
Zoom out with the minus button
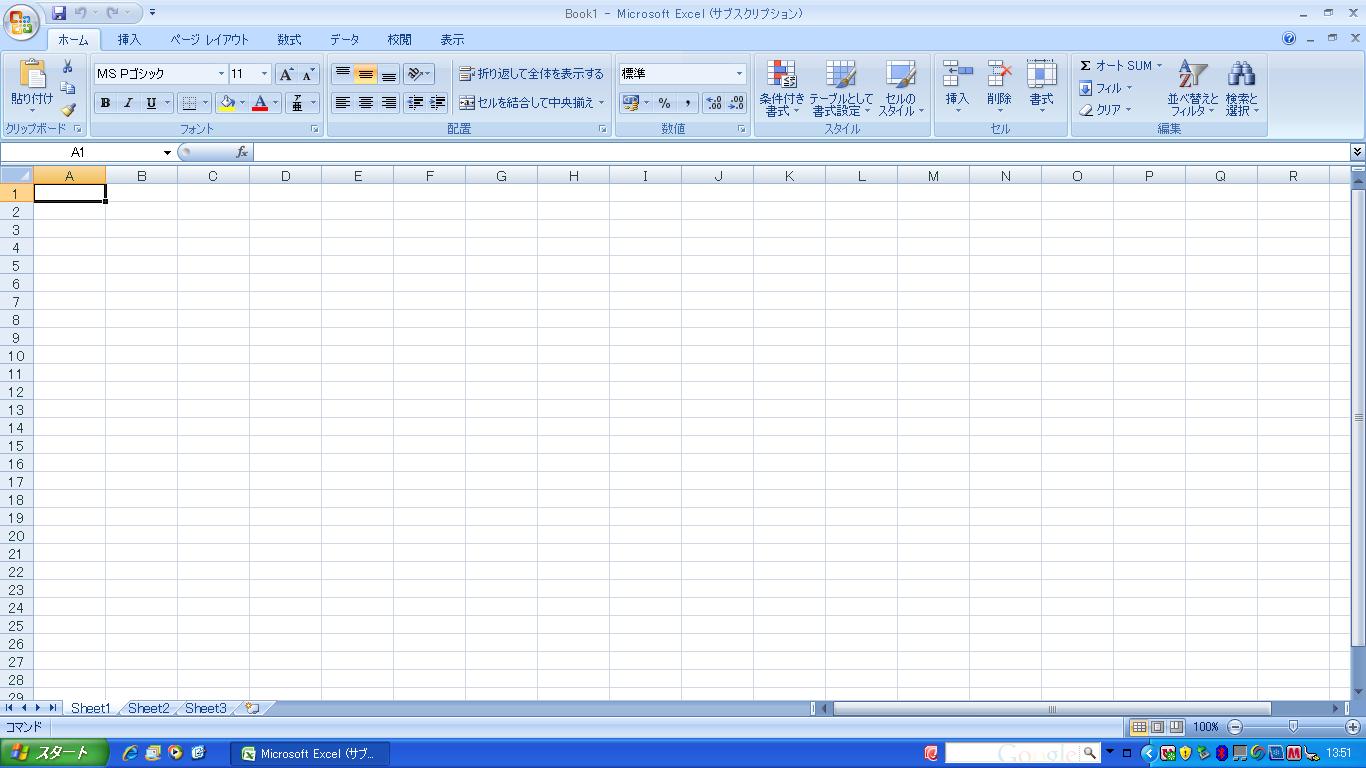tap(1235, 727)
